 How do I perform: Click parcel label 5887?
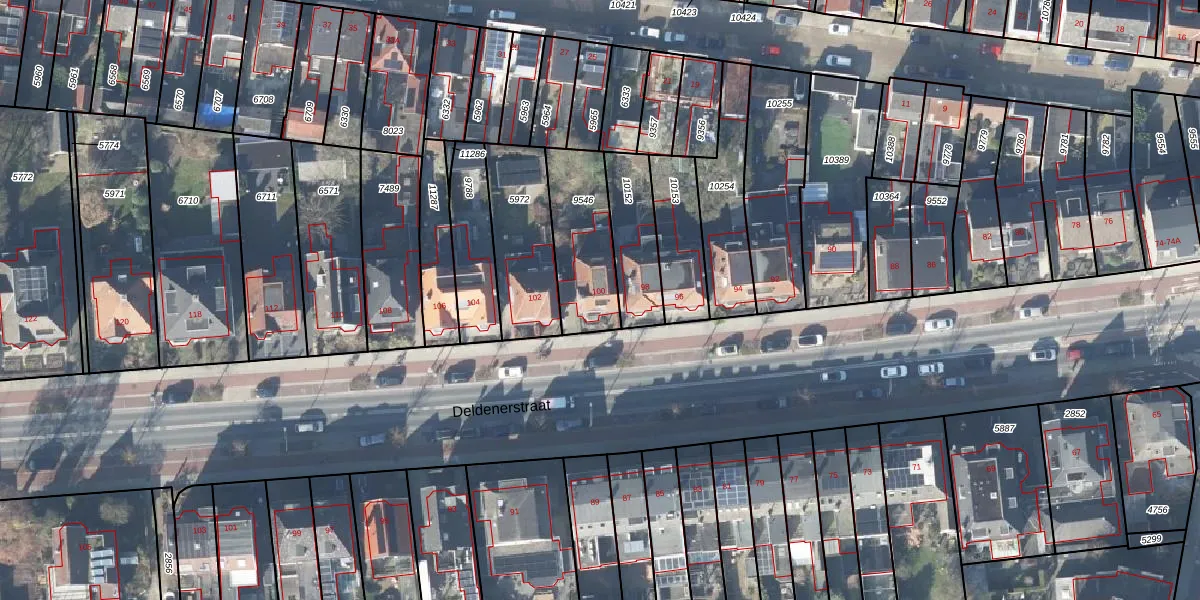coord(1004,428)
